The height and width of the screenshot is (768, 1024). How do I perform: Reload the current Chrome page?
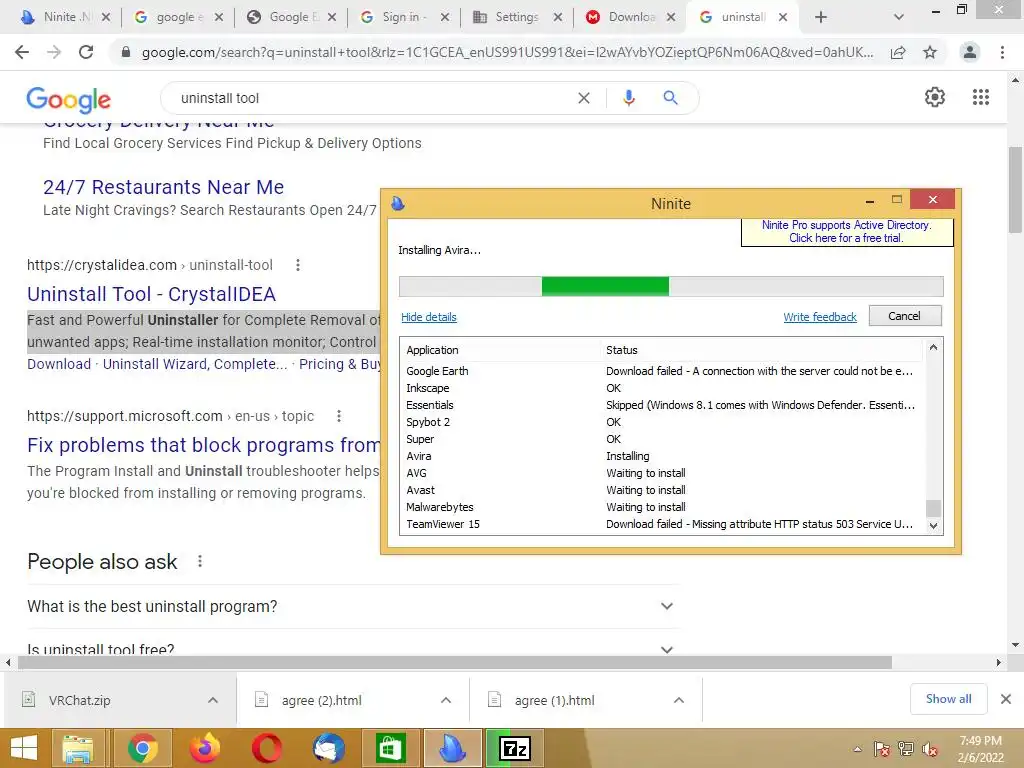(x=86, y=52)
